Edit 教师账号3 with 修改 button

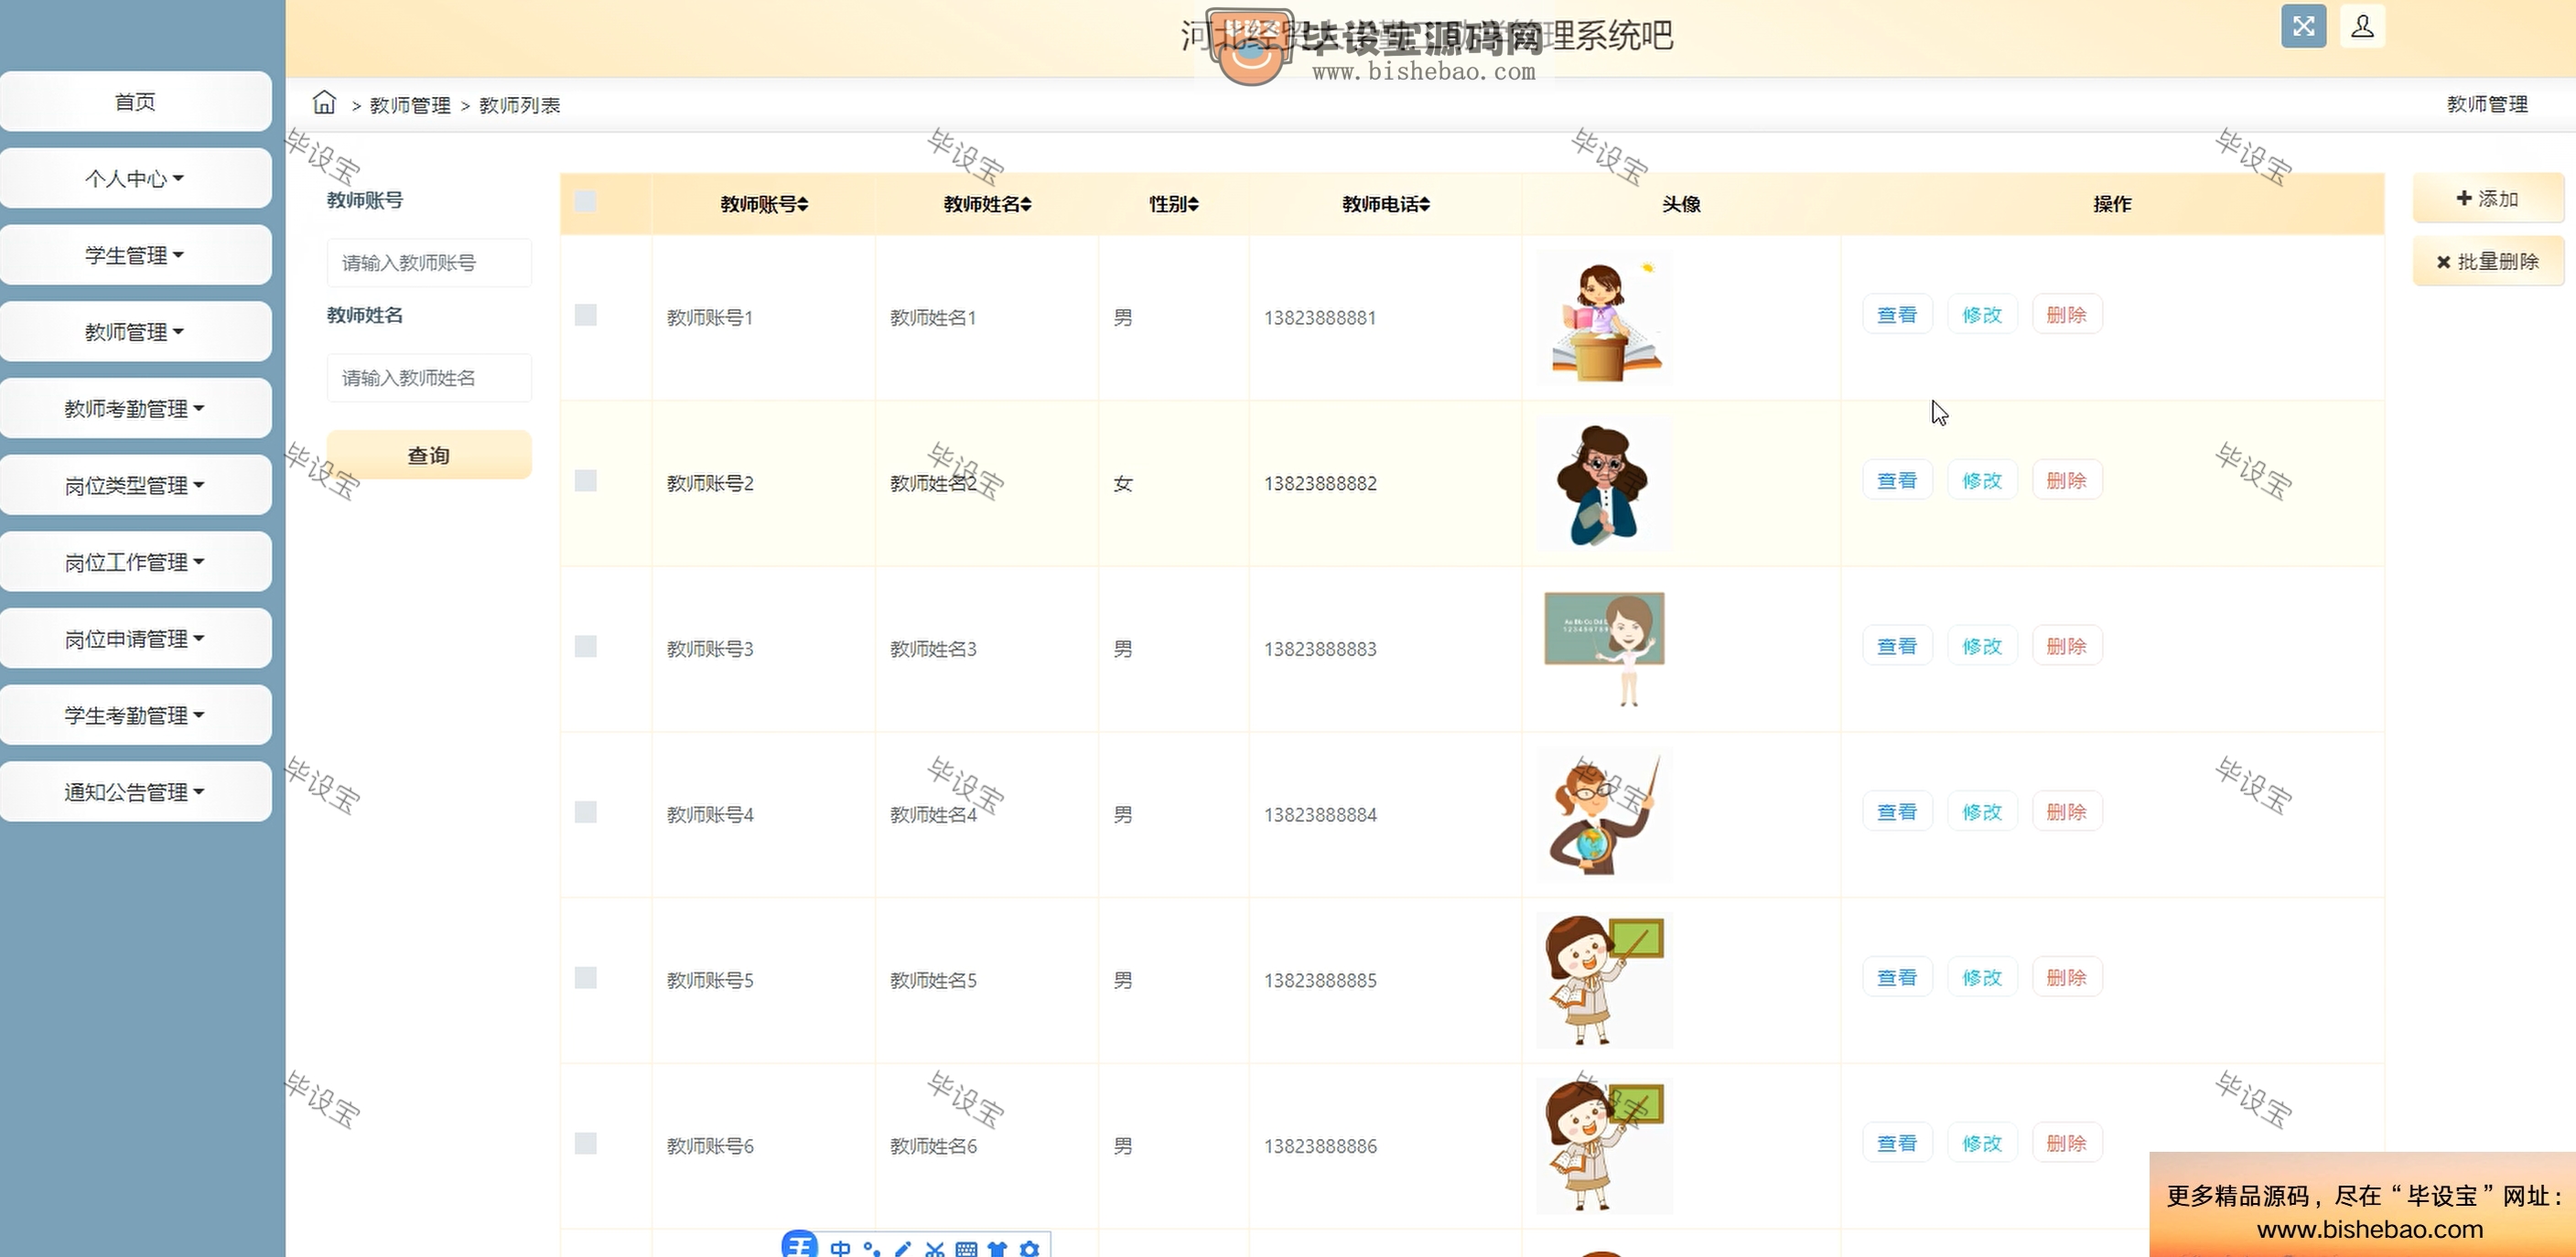pyautogui.click(x=1982, y=646)
